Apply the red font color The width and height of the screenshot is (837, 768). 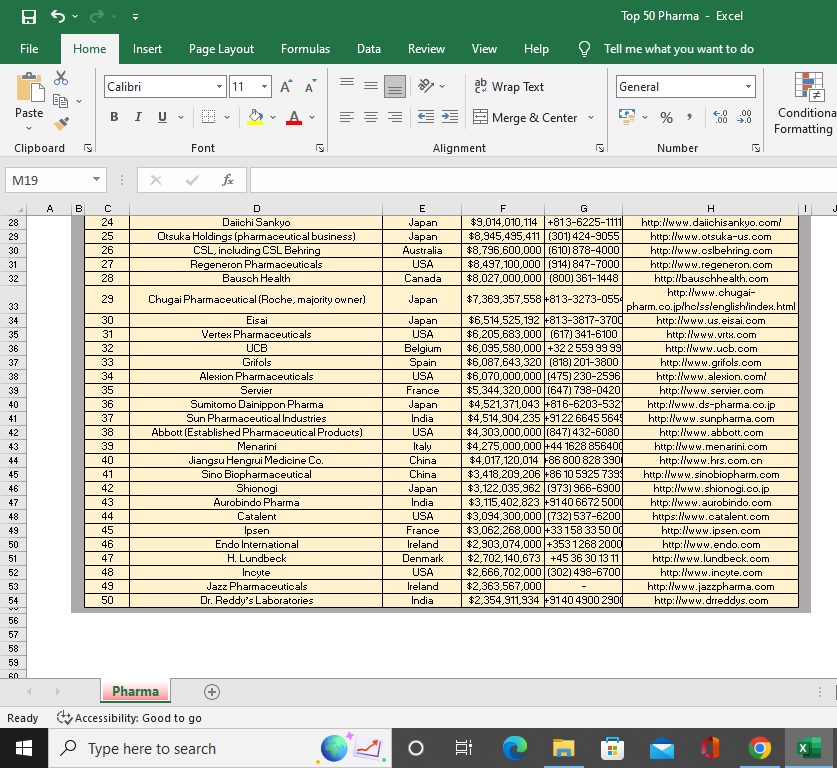(294, 117)
